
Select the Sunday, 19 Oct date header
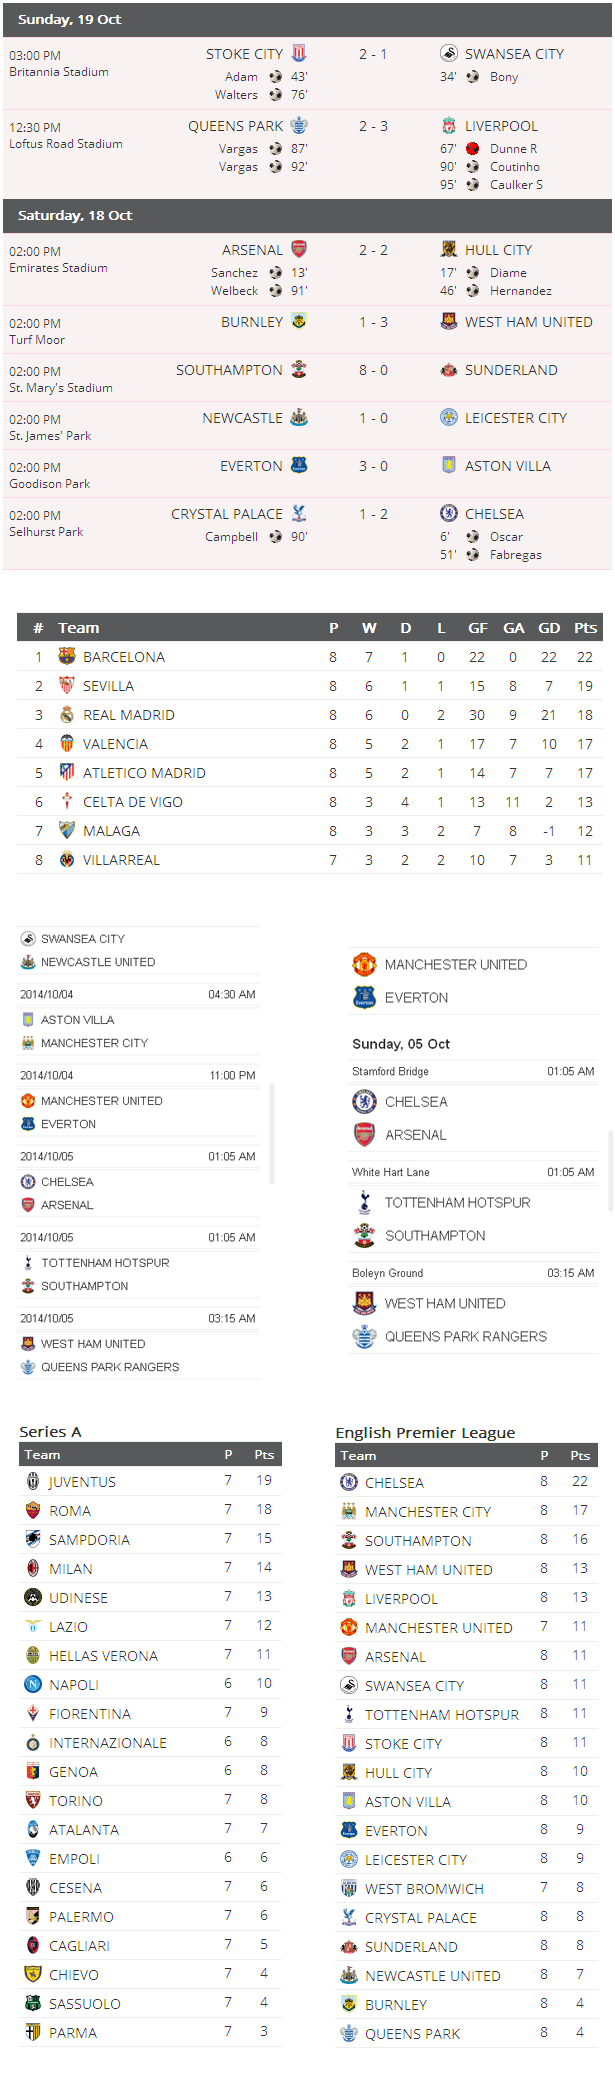[70, 20]
